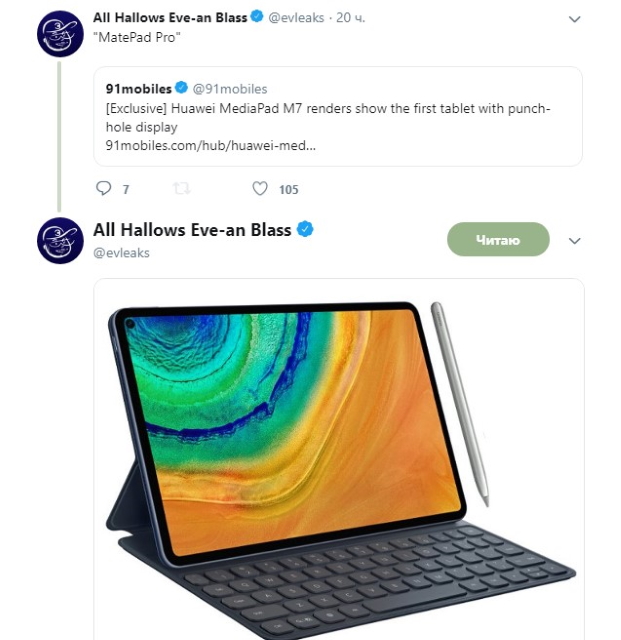621x640 pixels.
Task: Click the '20 ч.' timestamp
Action: click(350, 18)
